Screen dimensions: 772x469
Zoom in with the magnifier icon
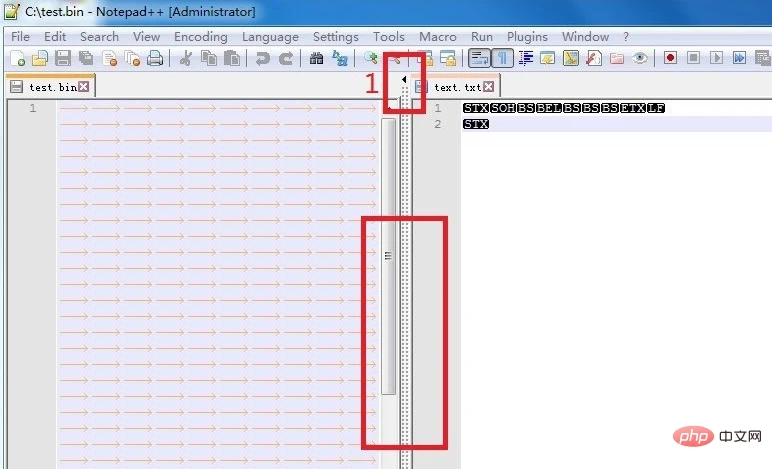pos(370,58)
